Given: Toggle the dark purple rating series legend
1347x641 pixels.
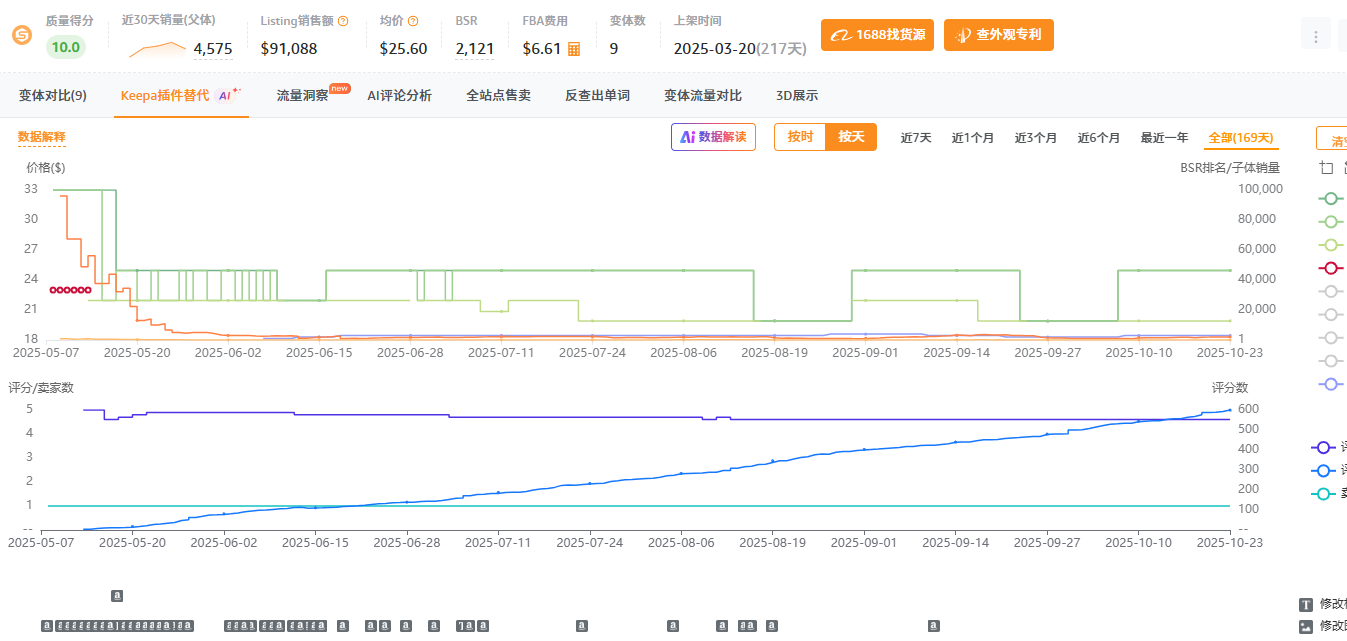Looking at the screenshot, I should [x=1324, y=448].
